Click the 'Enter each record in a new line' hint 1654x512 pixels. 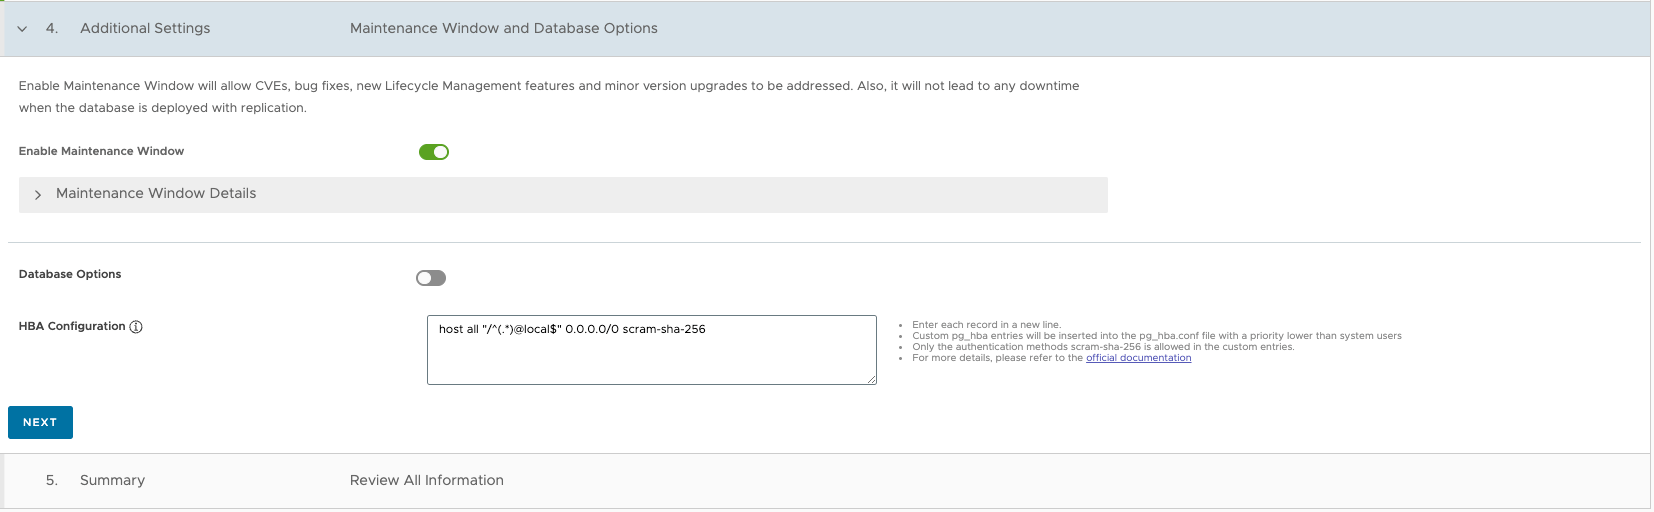click(986, 325)
